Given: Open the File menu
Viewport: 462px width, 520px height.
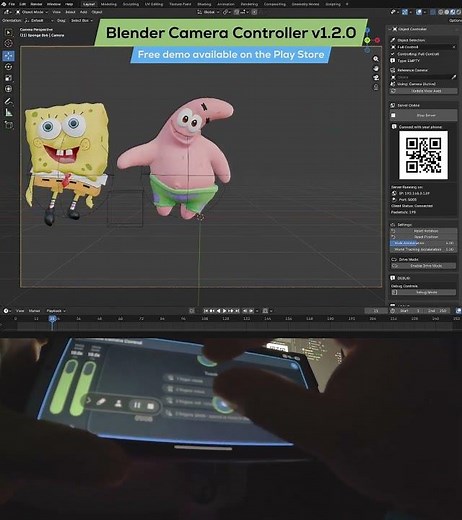Looking at the screenshot, I should coord(12,4).
